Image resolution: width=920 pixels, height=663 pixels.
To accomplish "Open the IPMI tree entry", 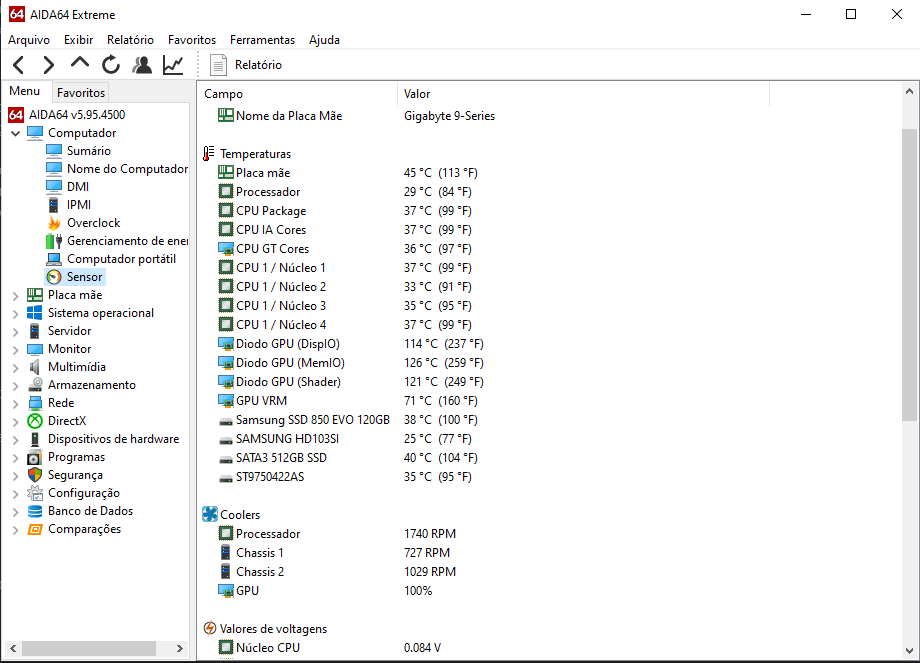I will 79,205.
